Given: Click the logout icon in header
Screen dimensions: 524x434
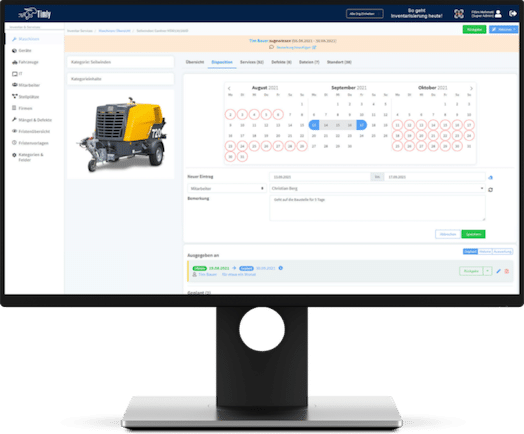Looking at the screenshot, I should pos(513,14).
